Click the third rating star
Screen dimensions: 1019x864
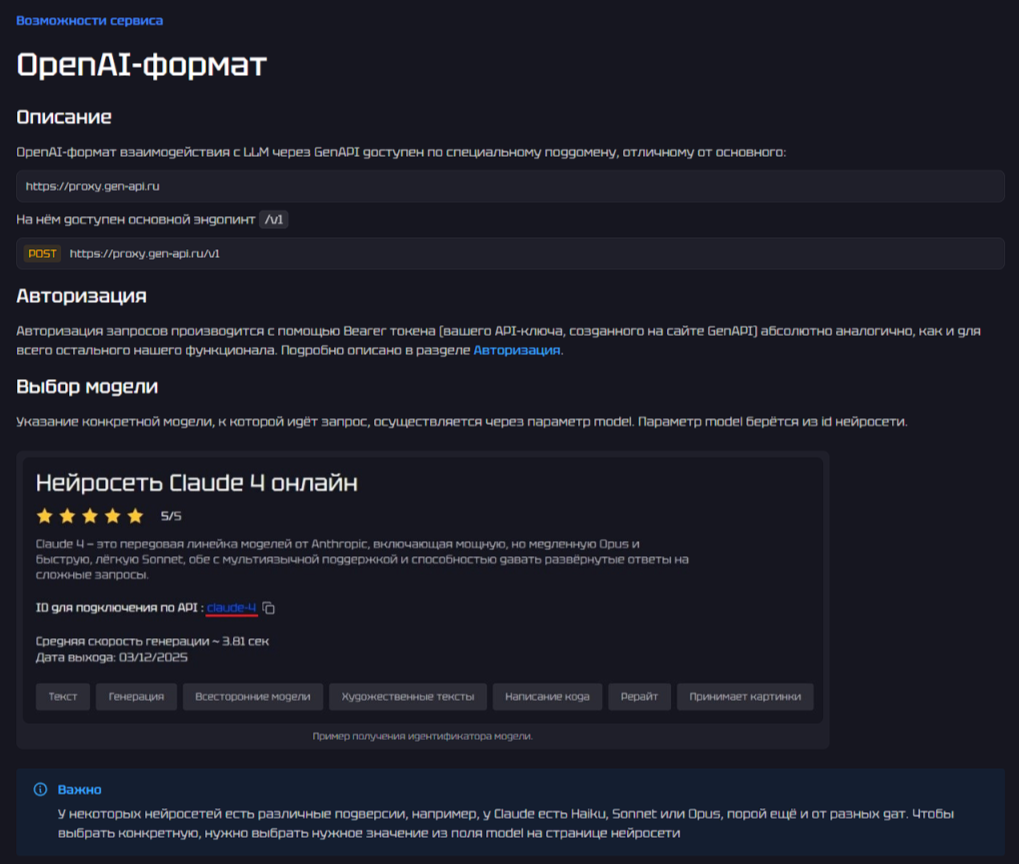click(x=90, y=517)
